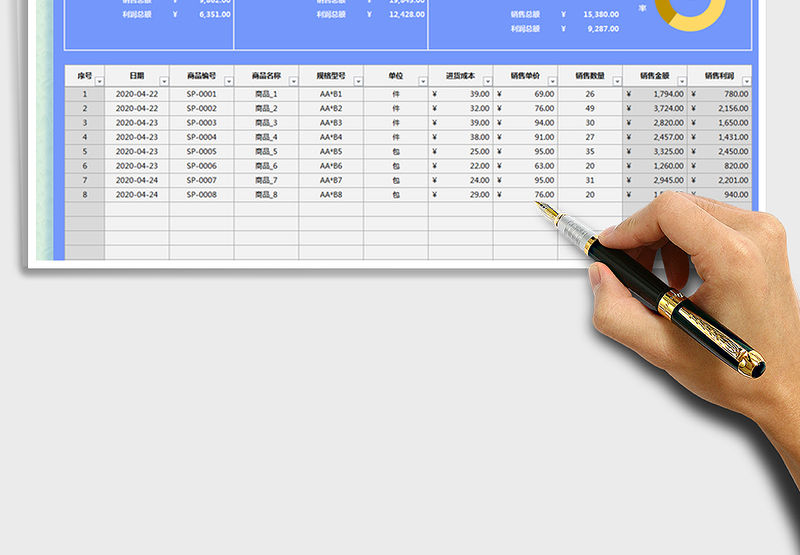Viewport: 800px width, 555px height.
Task: Click the yellow donut chart
Action: pyautogui.click(x=690, y=12)
